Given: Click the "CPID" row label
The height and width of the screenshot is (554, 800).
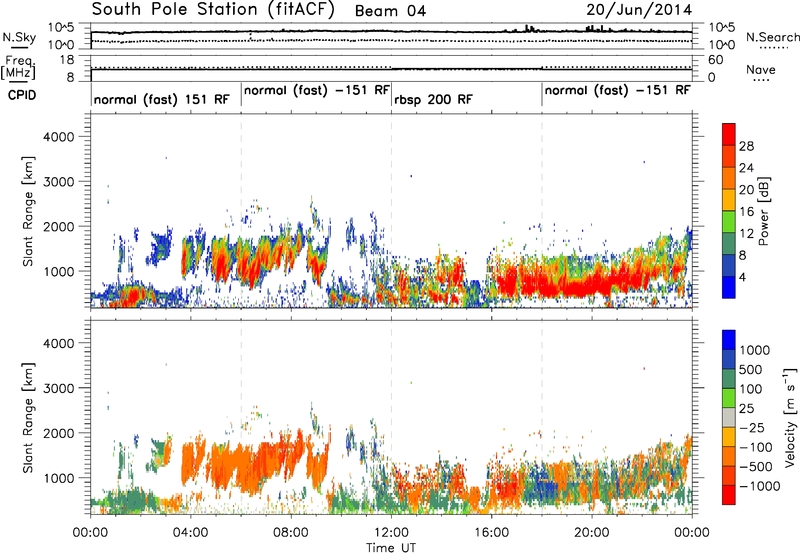Looking at the screenshot, I should click(22, 95).
